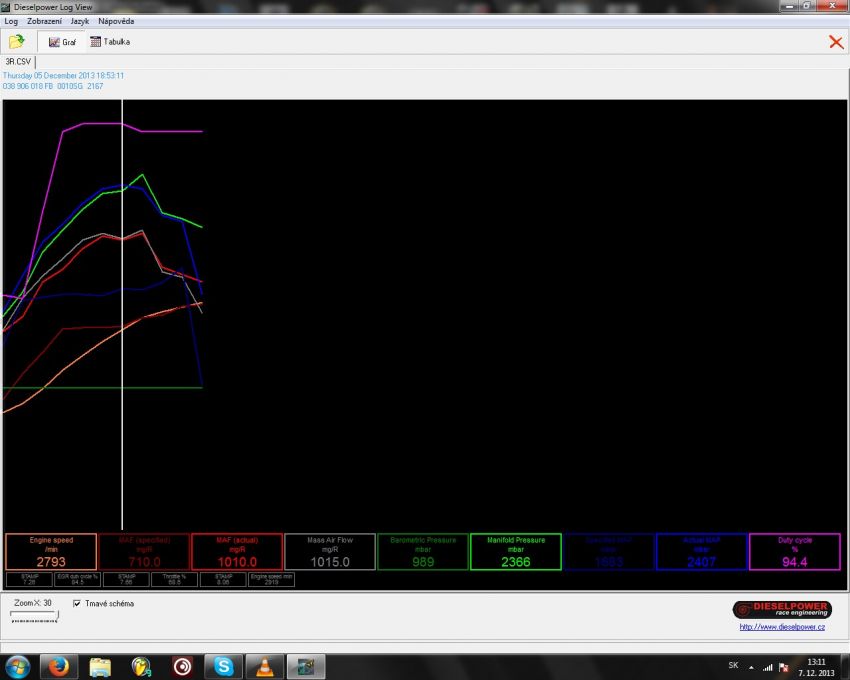This screenshot has width=850, height=680.
Task: Click the taskbar clock showing 13:11
Action: [x=816, y=668]
